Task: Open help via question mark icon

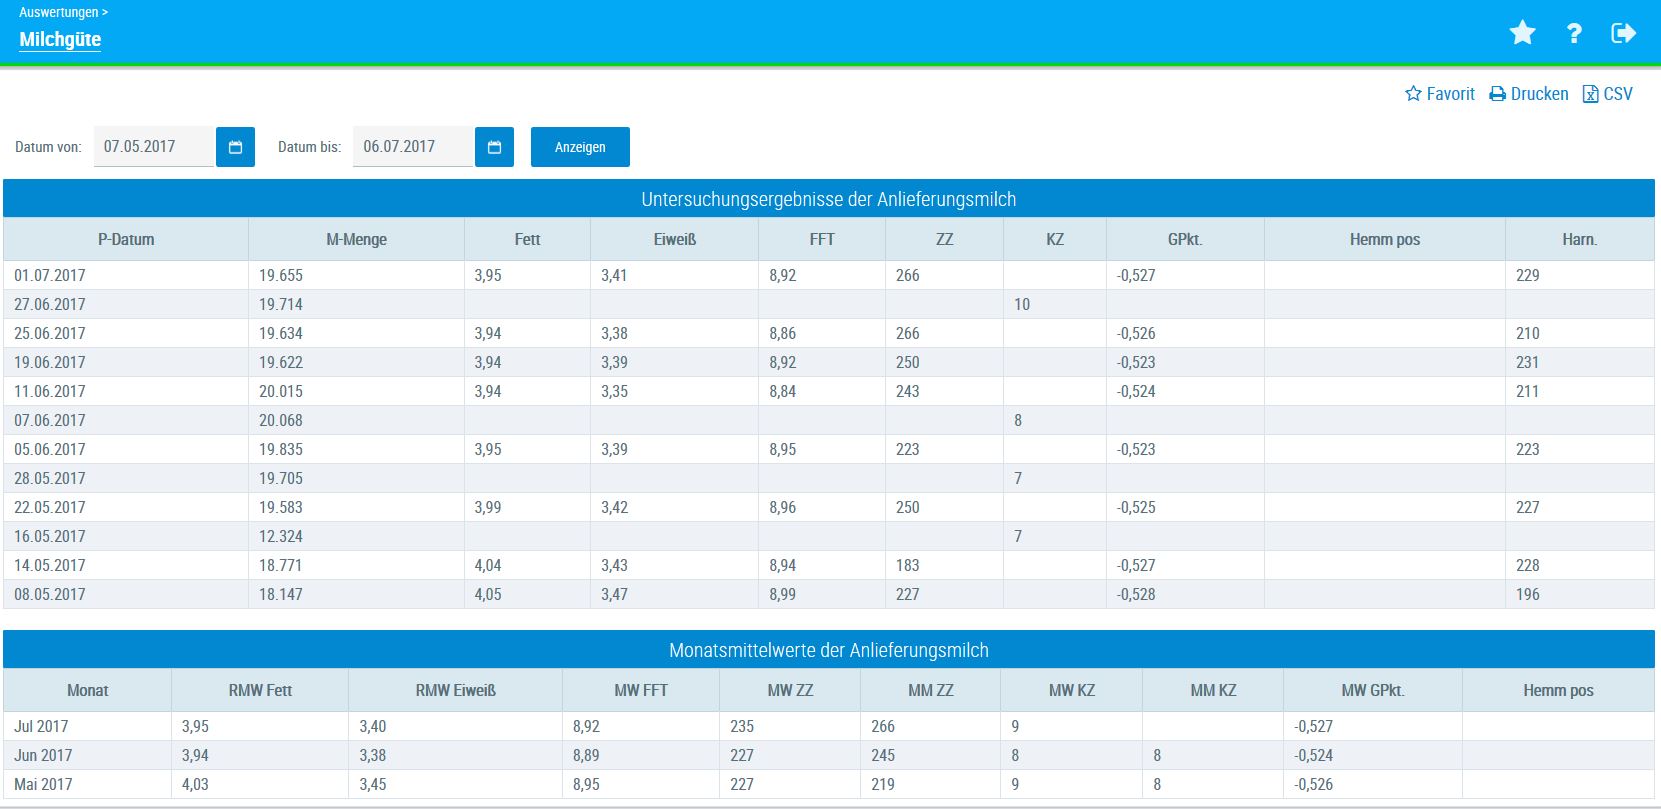Action: tap(1574, 33)
